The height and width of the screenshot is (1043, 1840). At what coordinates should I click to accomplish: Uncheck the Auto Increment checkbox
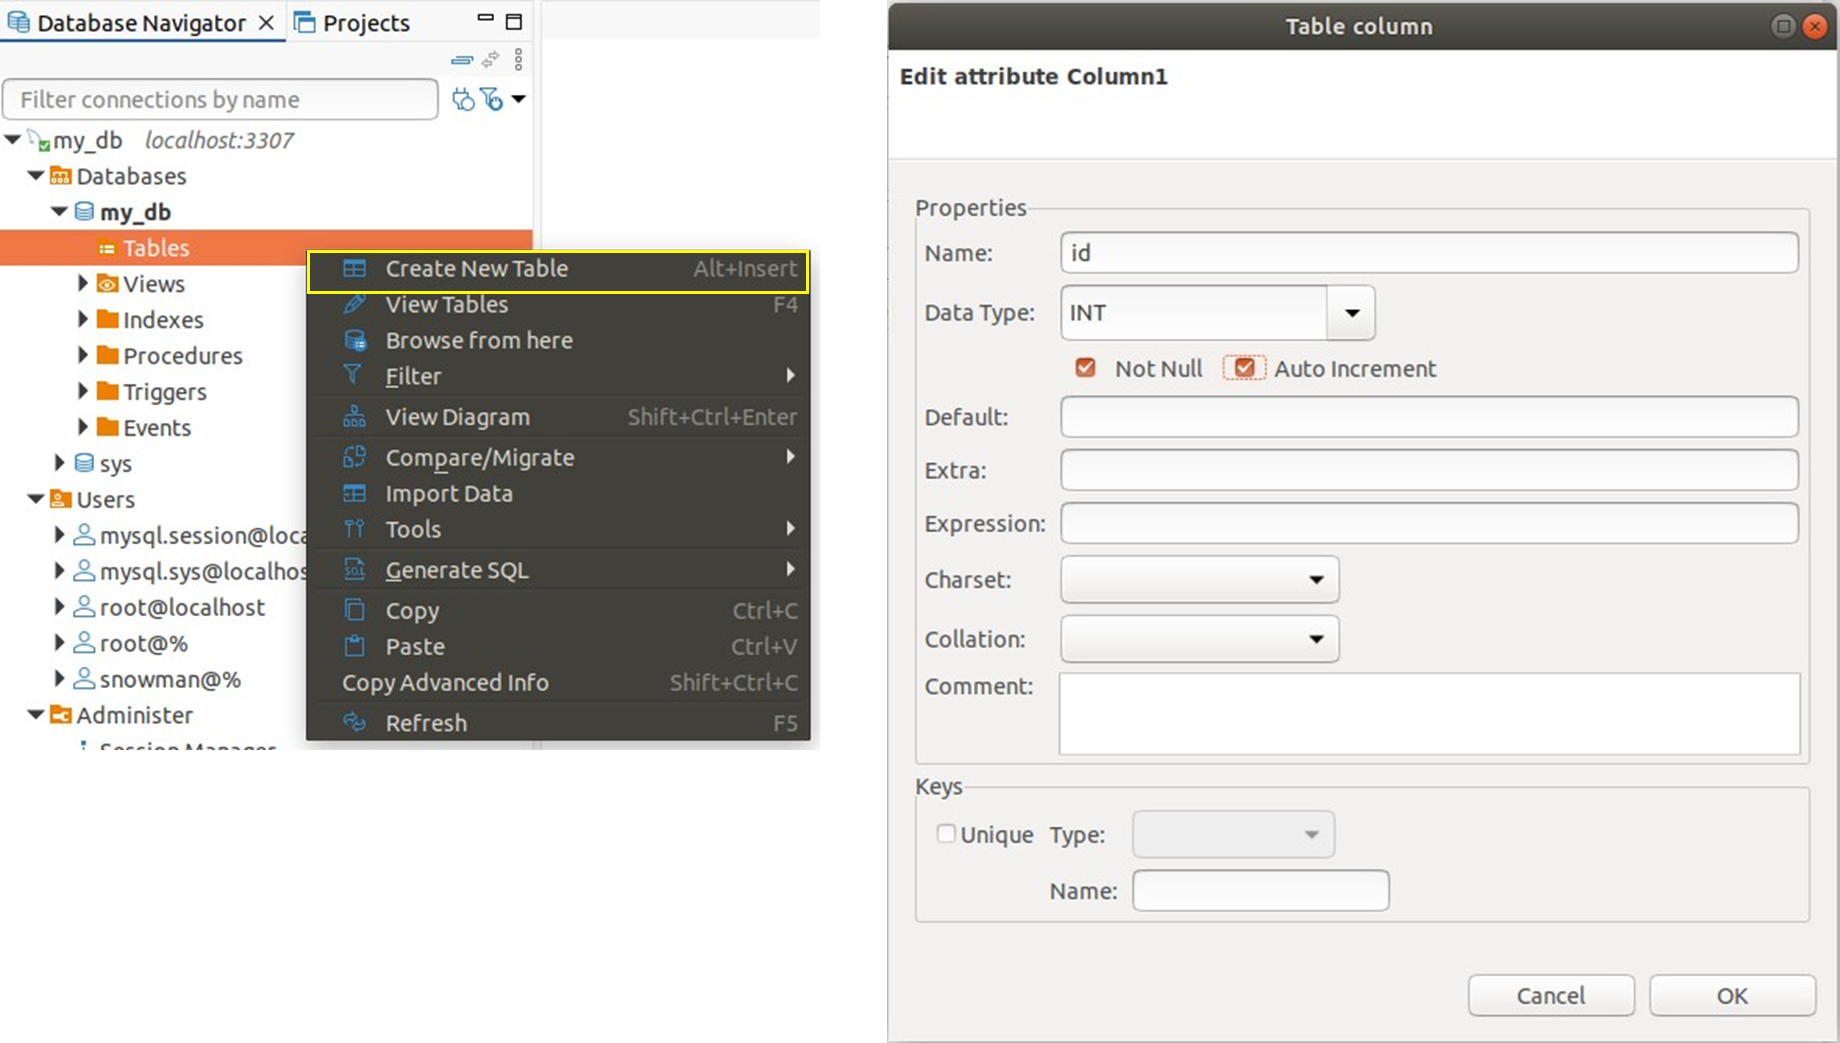[1244, 368]
